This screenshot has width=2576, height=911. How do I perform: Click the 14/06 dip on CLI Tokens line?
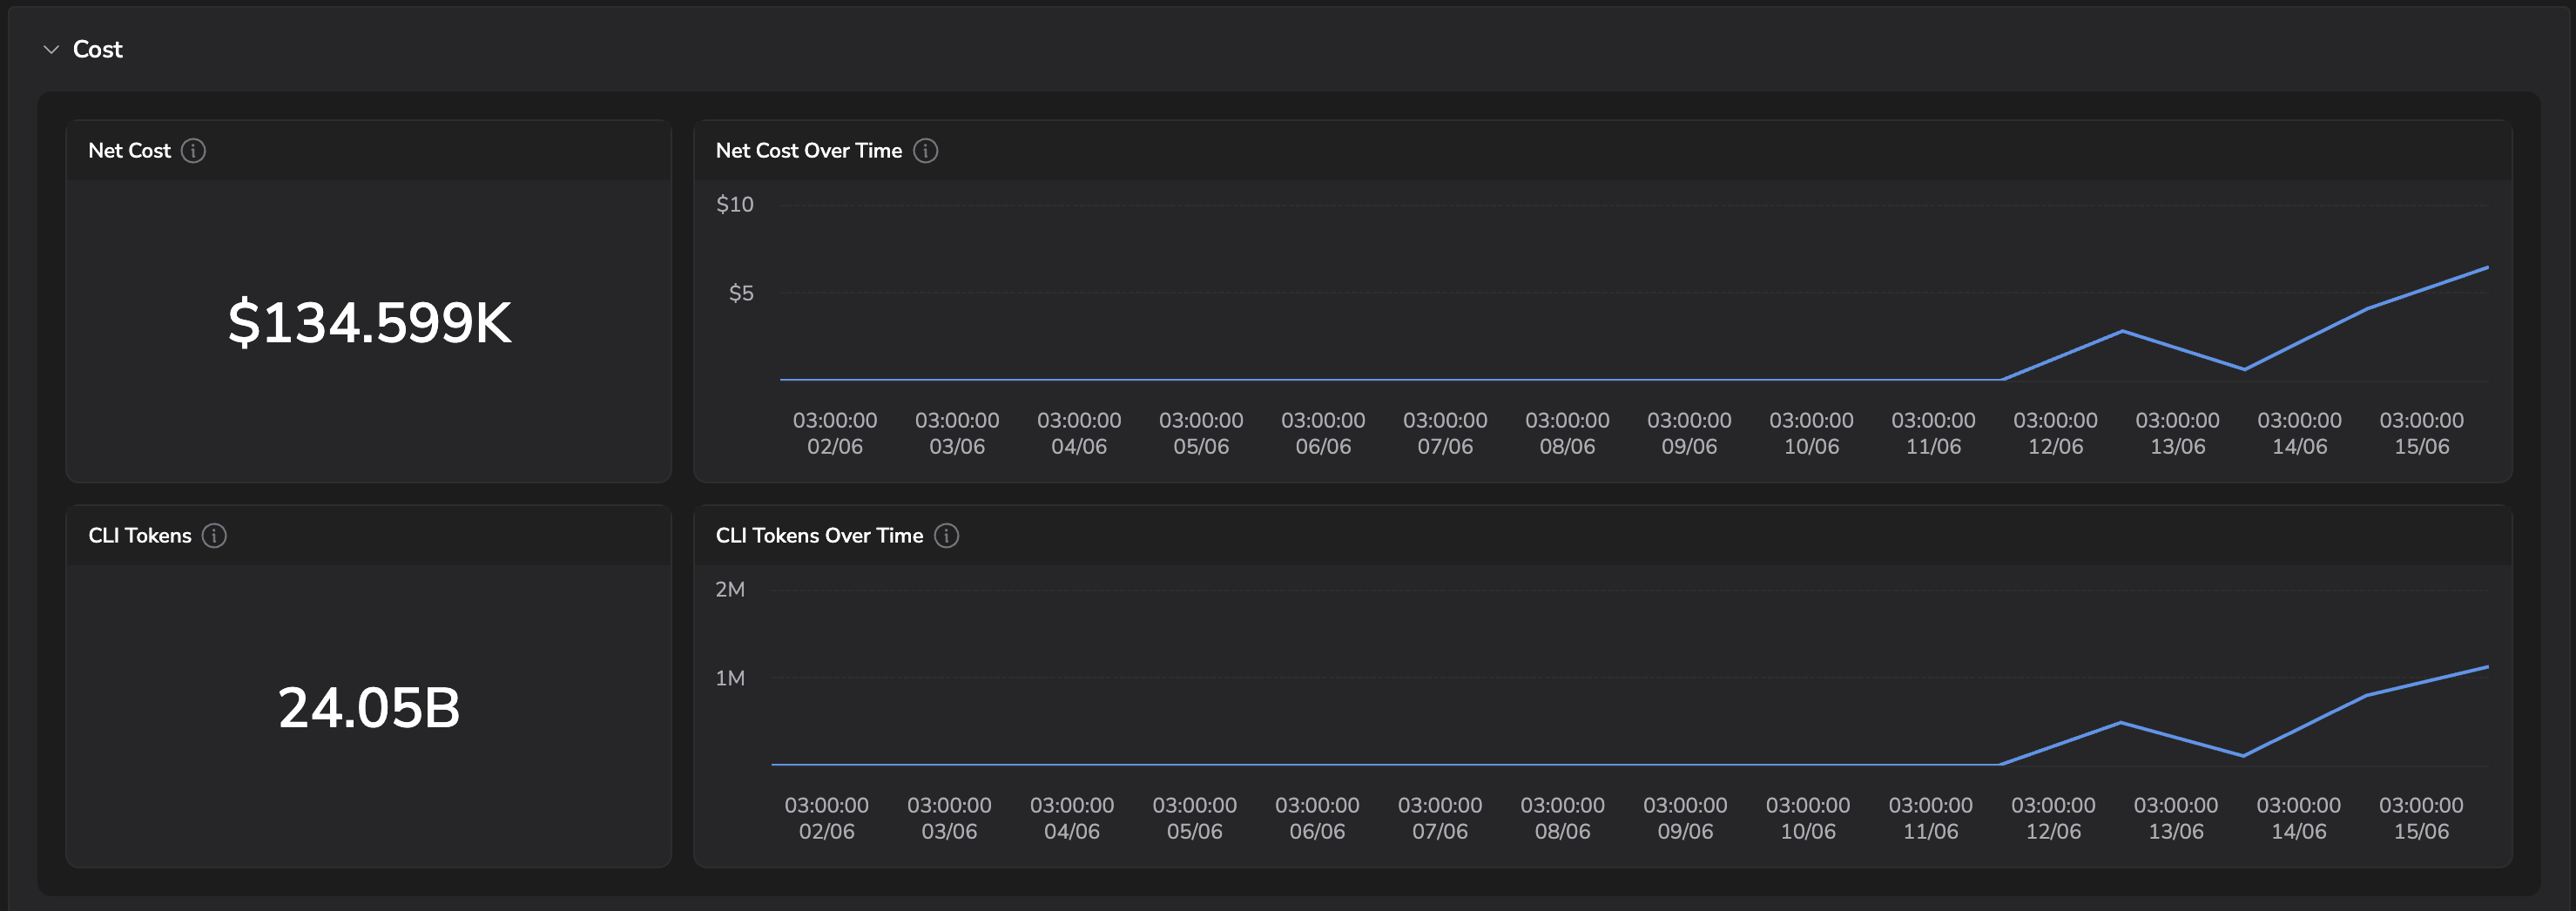(2243, 755)
